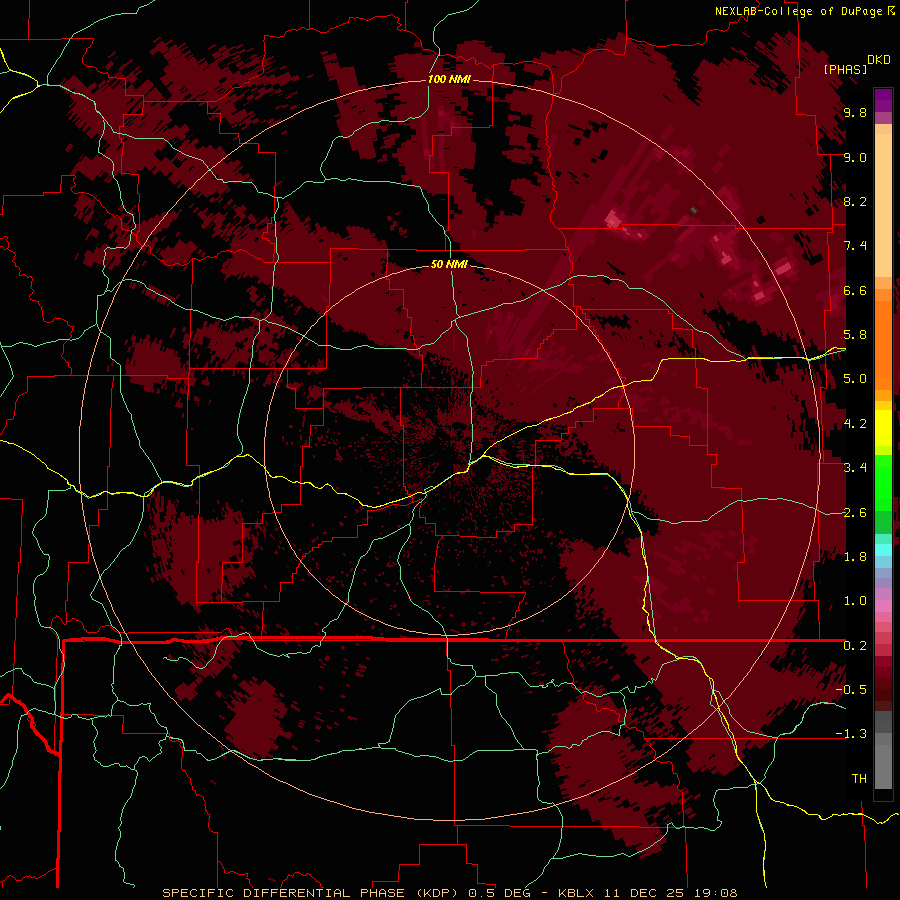Click the NEXLAB-College of DuPage credit text

coord(798,11)
